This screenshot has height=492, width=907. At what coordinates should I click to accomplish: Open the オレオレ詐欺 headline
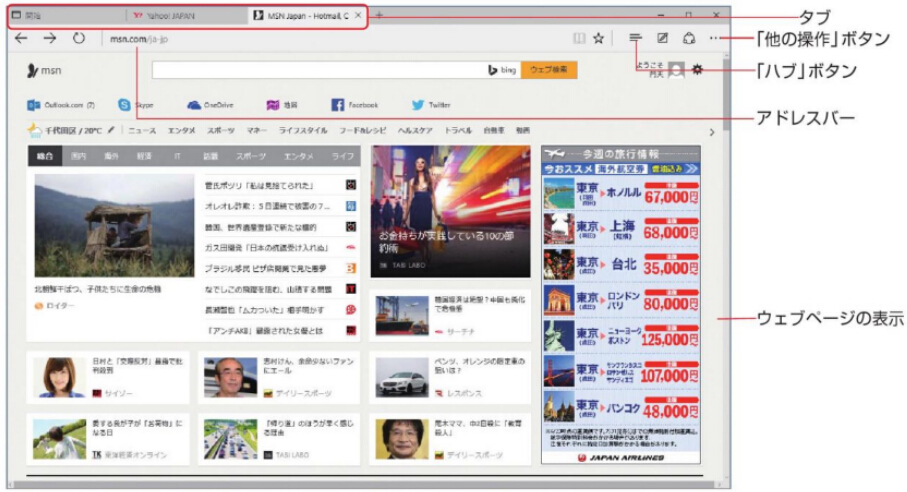[x=268, y=206]
